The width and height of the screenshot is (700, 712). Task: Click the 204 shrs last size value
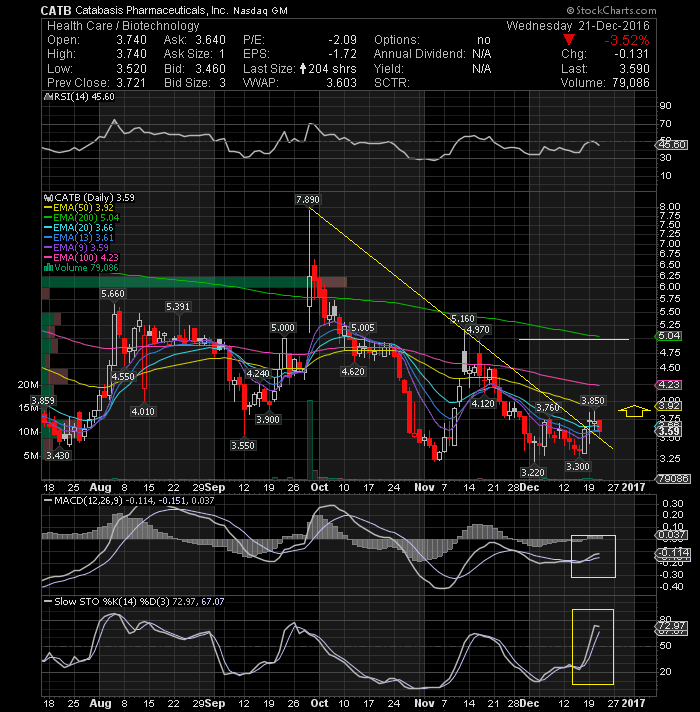(332, 69)
